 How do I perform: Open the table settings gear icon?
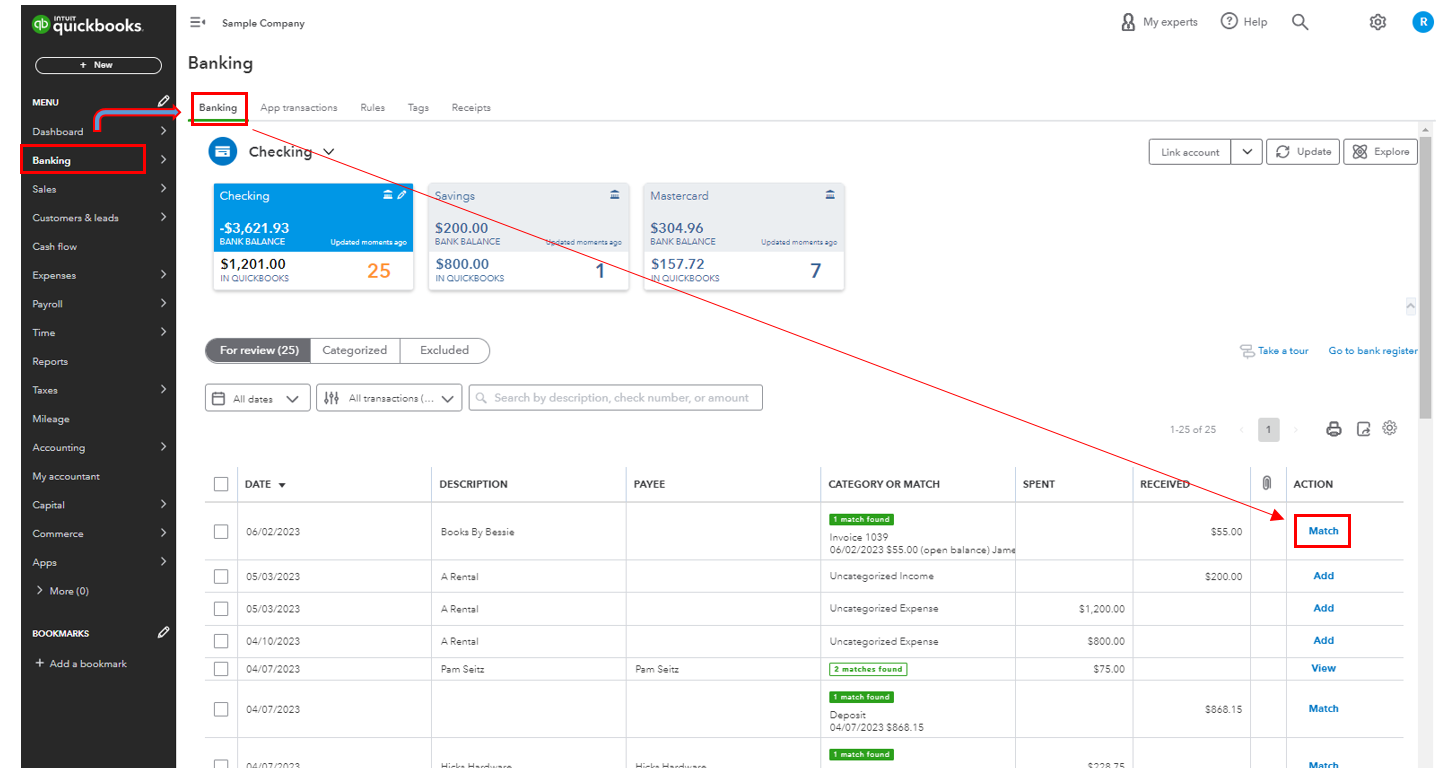click(x=1390, y=428)
